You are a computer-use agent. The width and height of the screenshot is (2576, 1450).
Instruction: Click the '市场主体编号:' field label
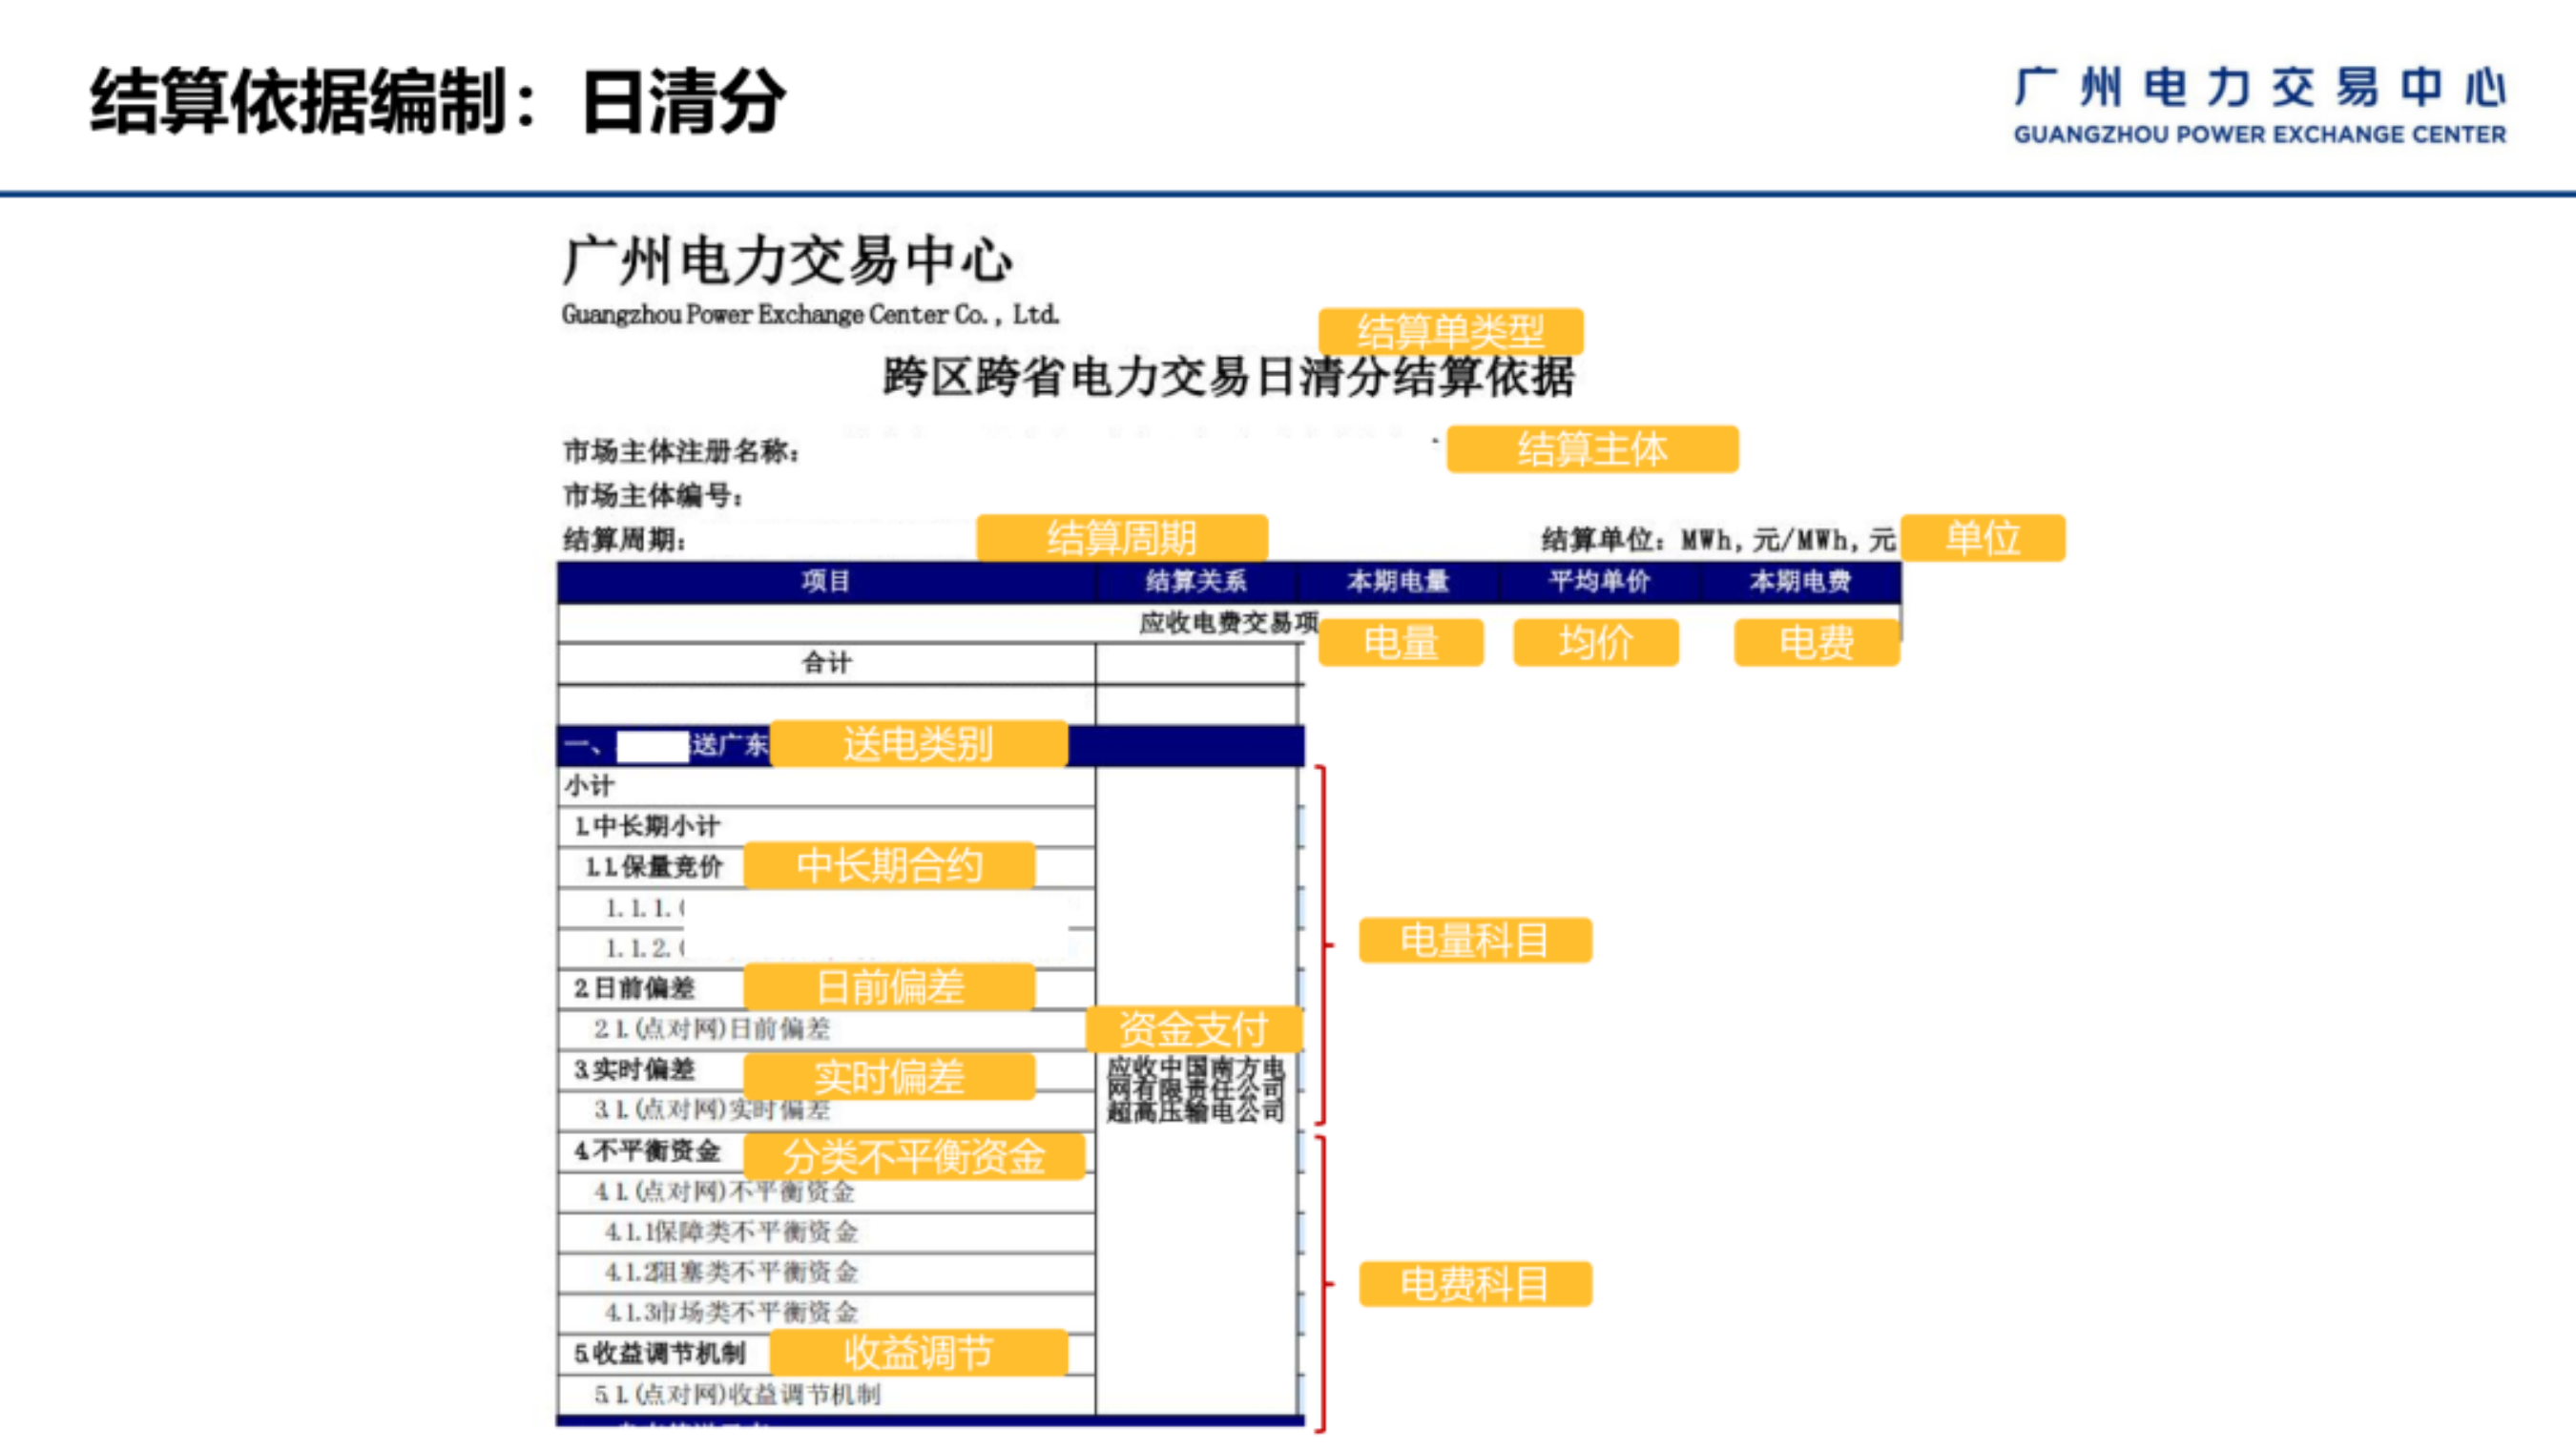(653, 495)
